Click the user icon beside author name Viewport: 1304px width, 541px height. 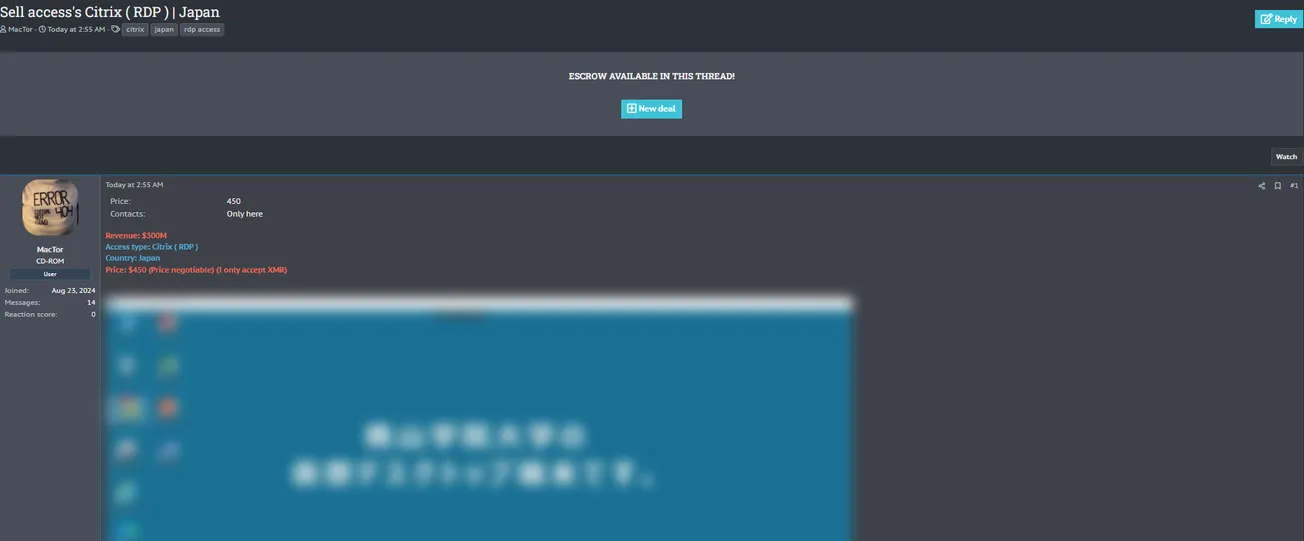coord(3,30)
